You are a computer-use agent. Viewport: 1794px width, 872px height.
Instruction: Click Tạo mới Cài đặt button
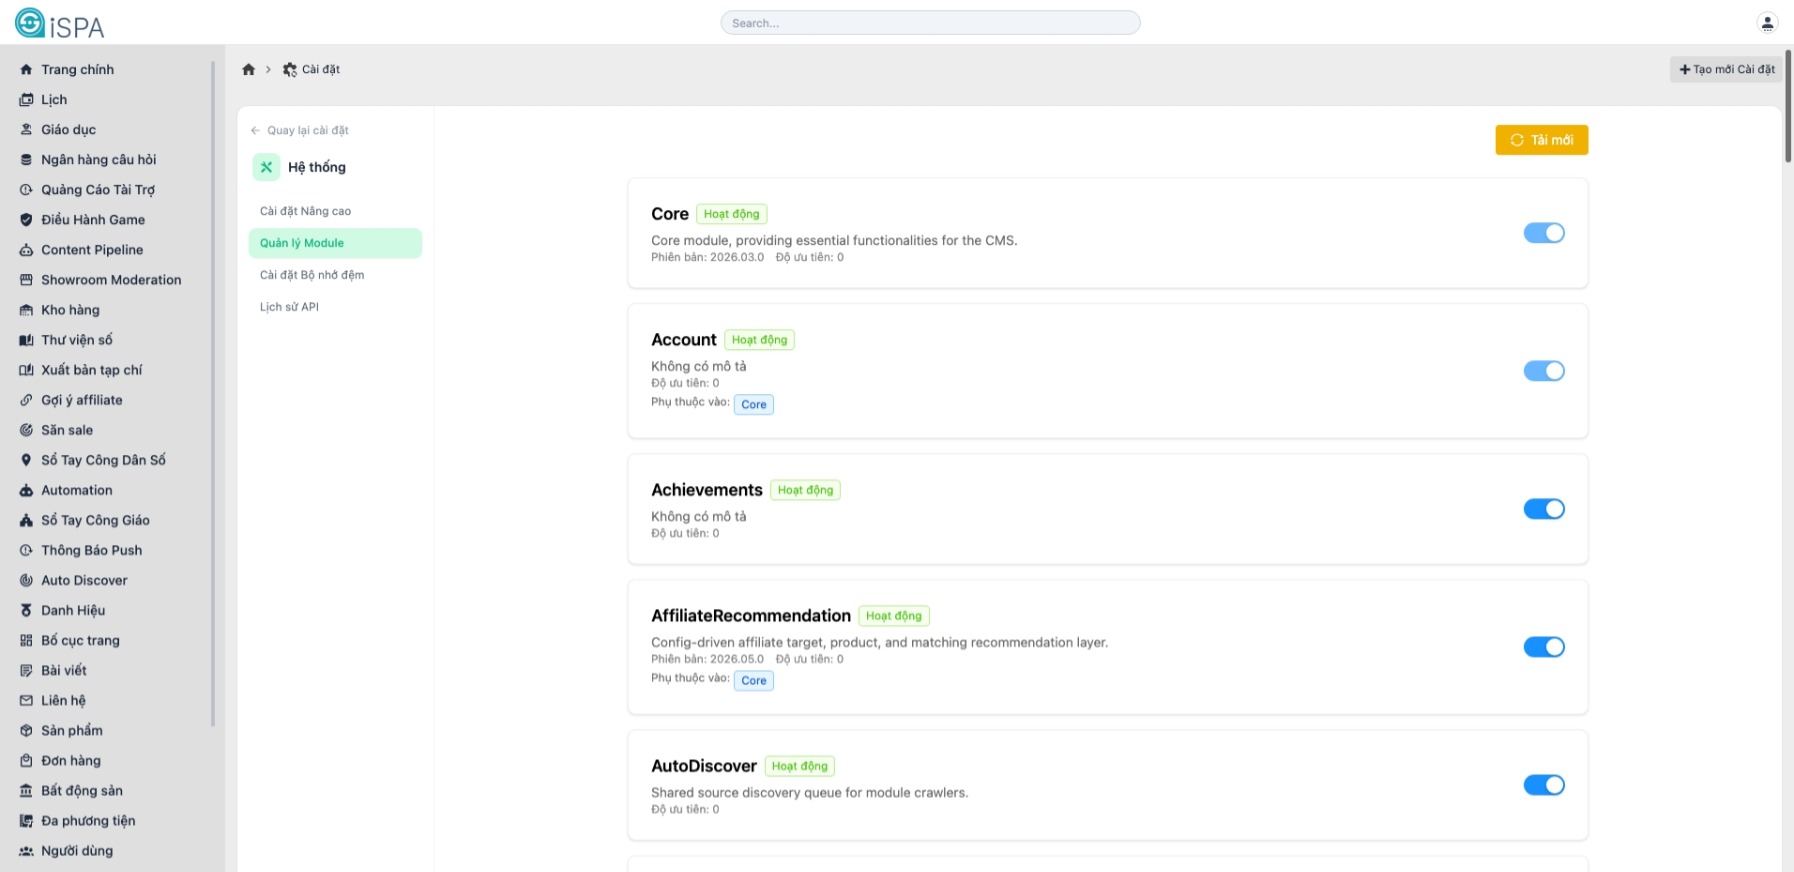pos(1726,69)
